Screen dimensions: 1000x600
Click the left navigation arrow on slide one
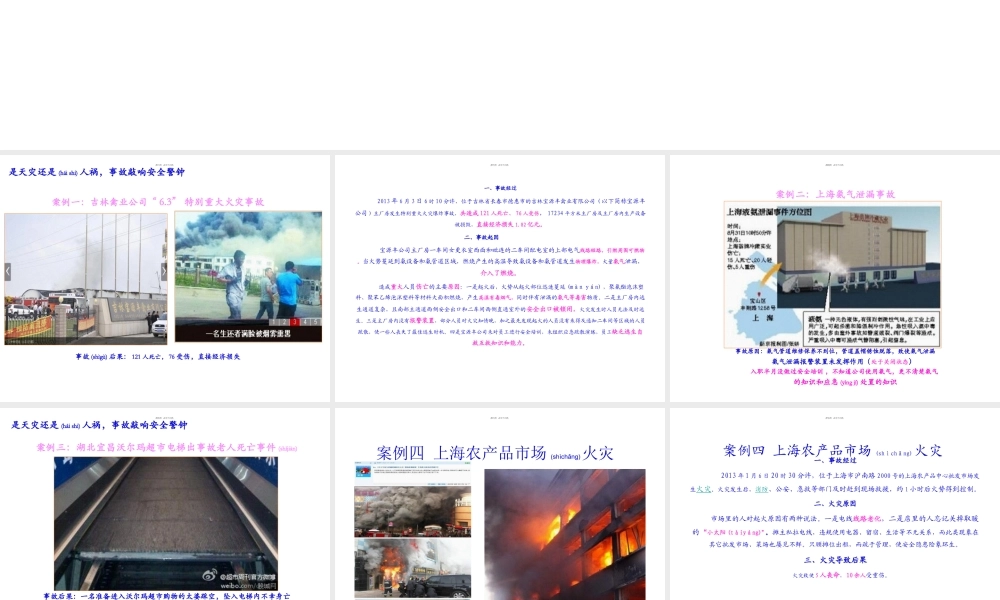[x=8, y=272]
